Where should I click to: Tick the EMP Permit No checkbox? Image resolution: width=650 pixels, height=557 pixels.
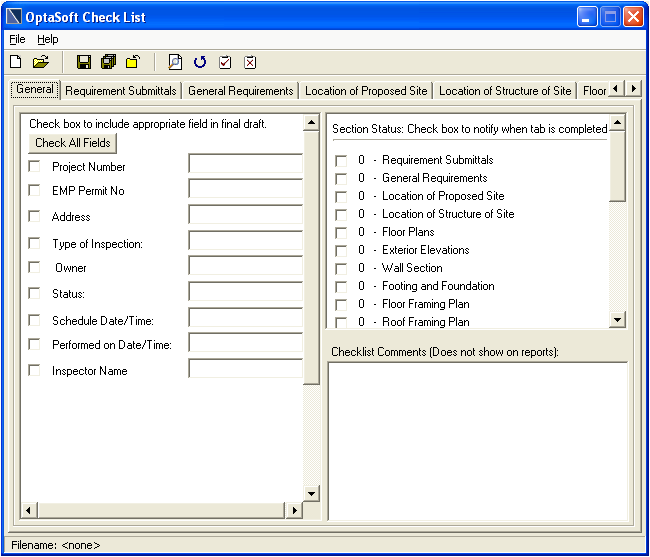click(x=34, y=190)
